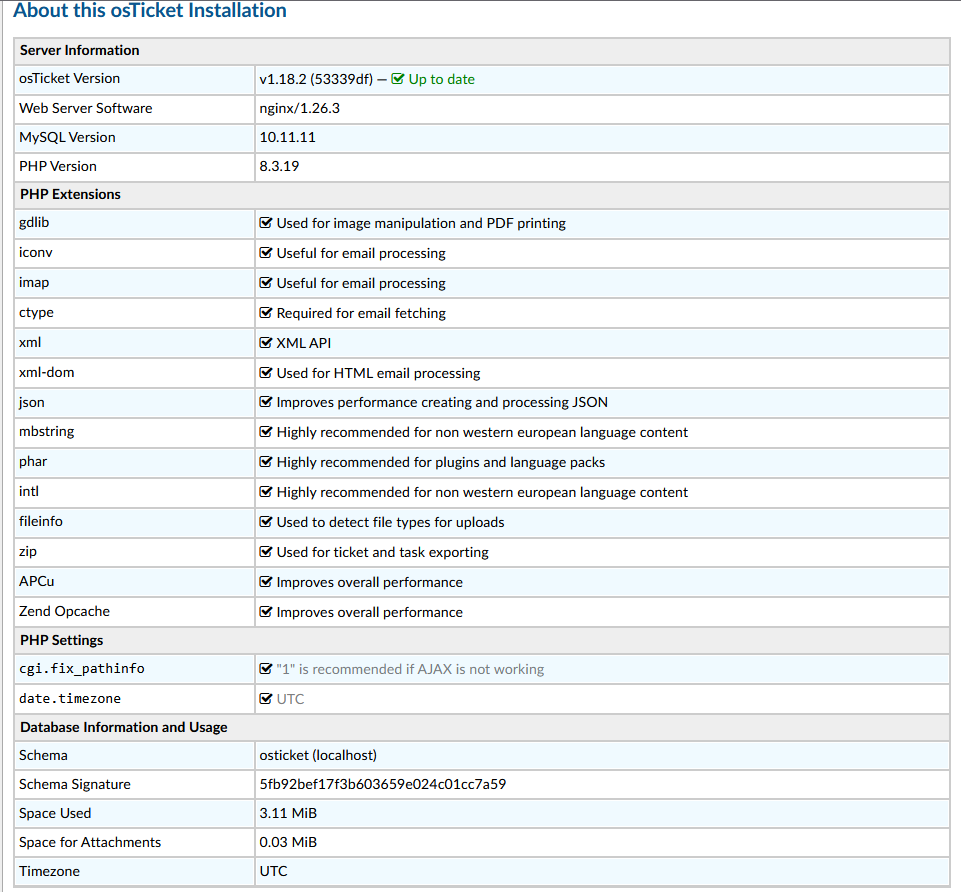Click the Database Information and Usage header
This screenshot has width=961, height=892.
(123, 727)
